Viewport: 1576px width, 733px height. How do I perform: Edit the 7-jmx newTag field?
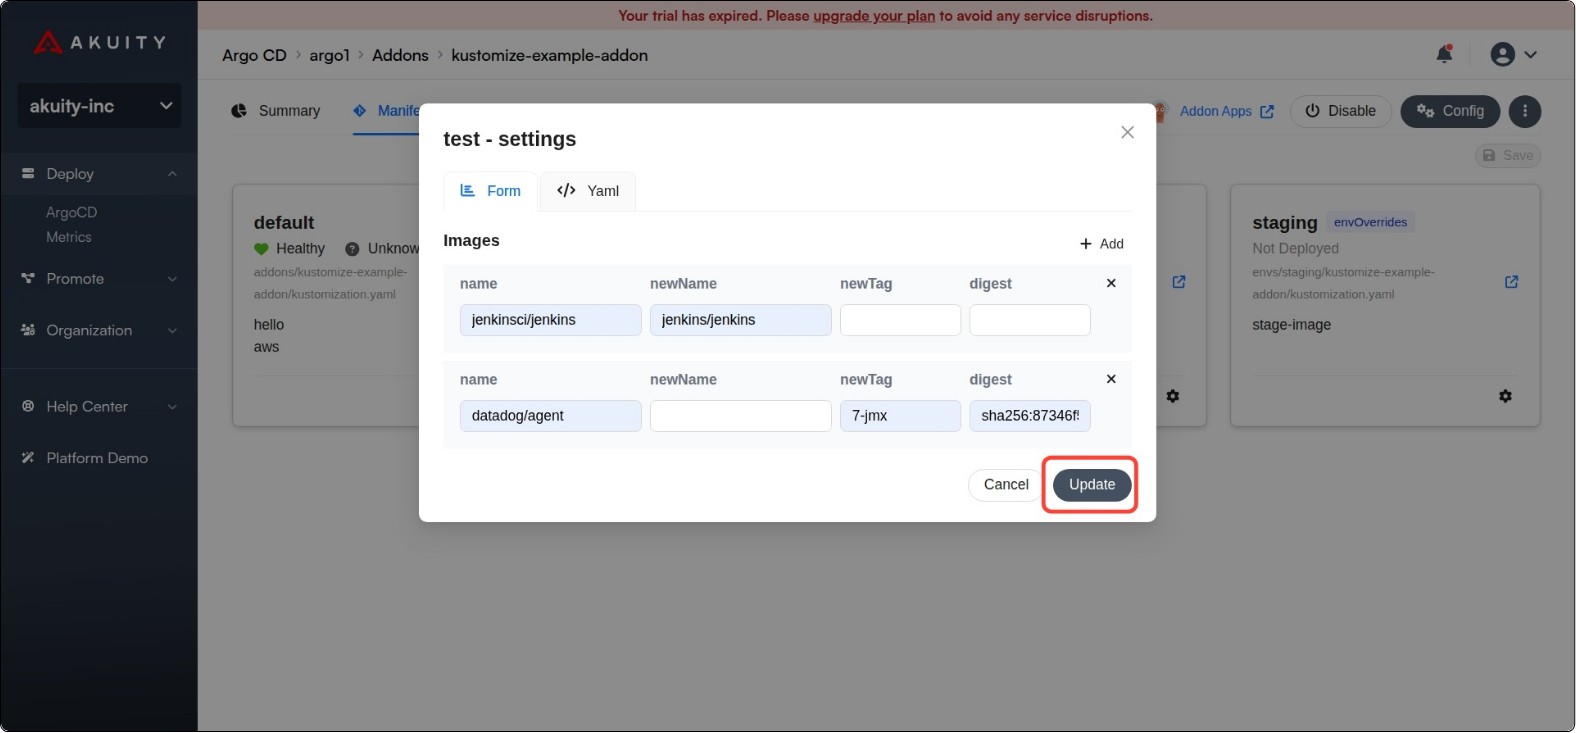[900, 416]
